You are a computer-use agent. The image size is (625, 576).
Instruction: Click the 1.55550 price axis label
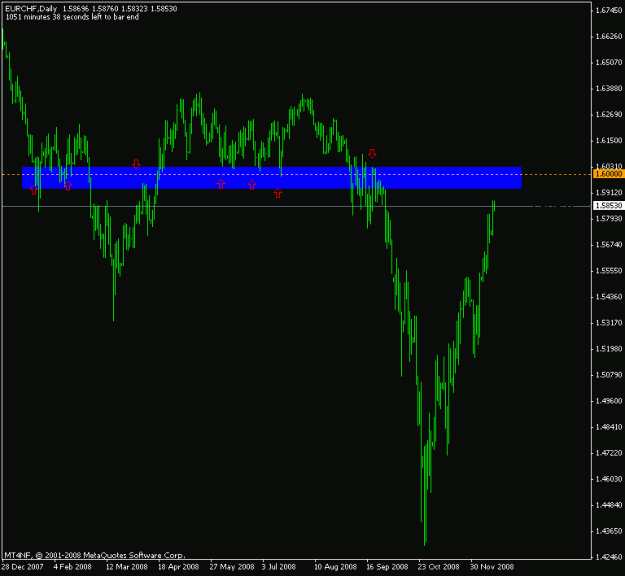pyautogui.click(x=609, y=271)
